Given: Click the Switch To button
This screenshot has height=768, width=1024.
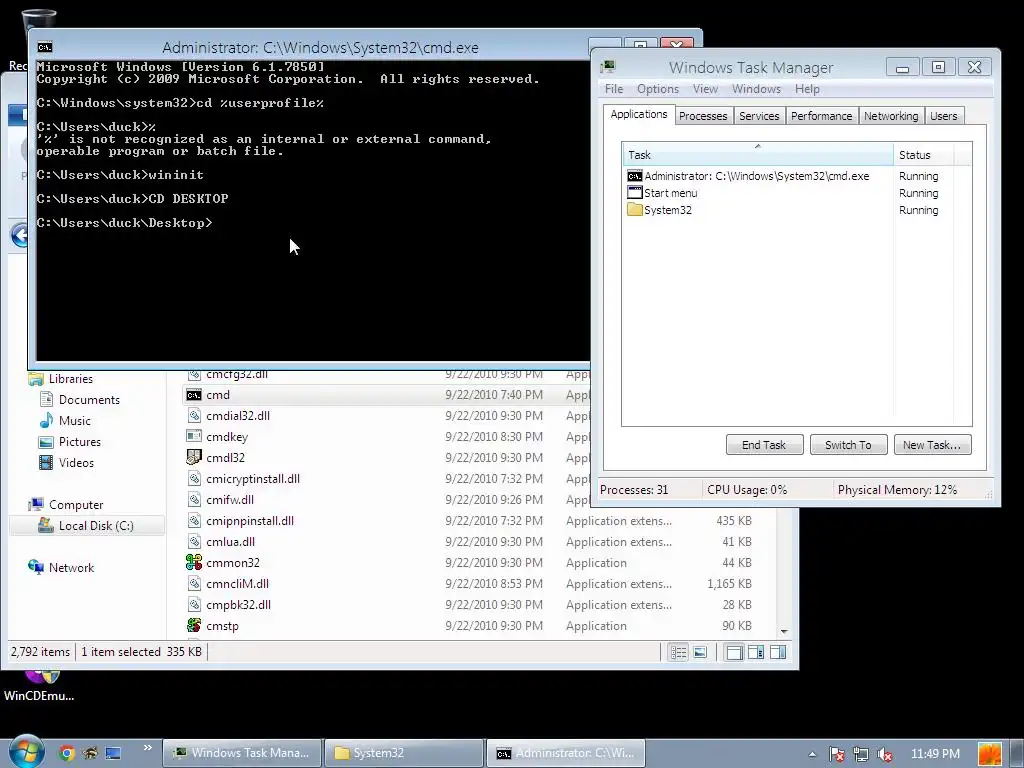Looking at the screenshot, I should (848, 445).
